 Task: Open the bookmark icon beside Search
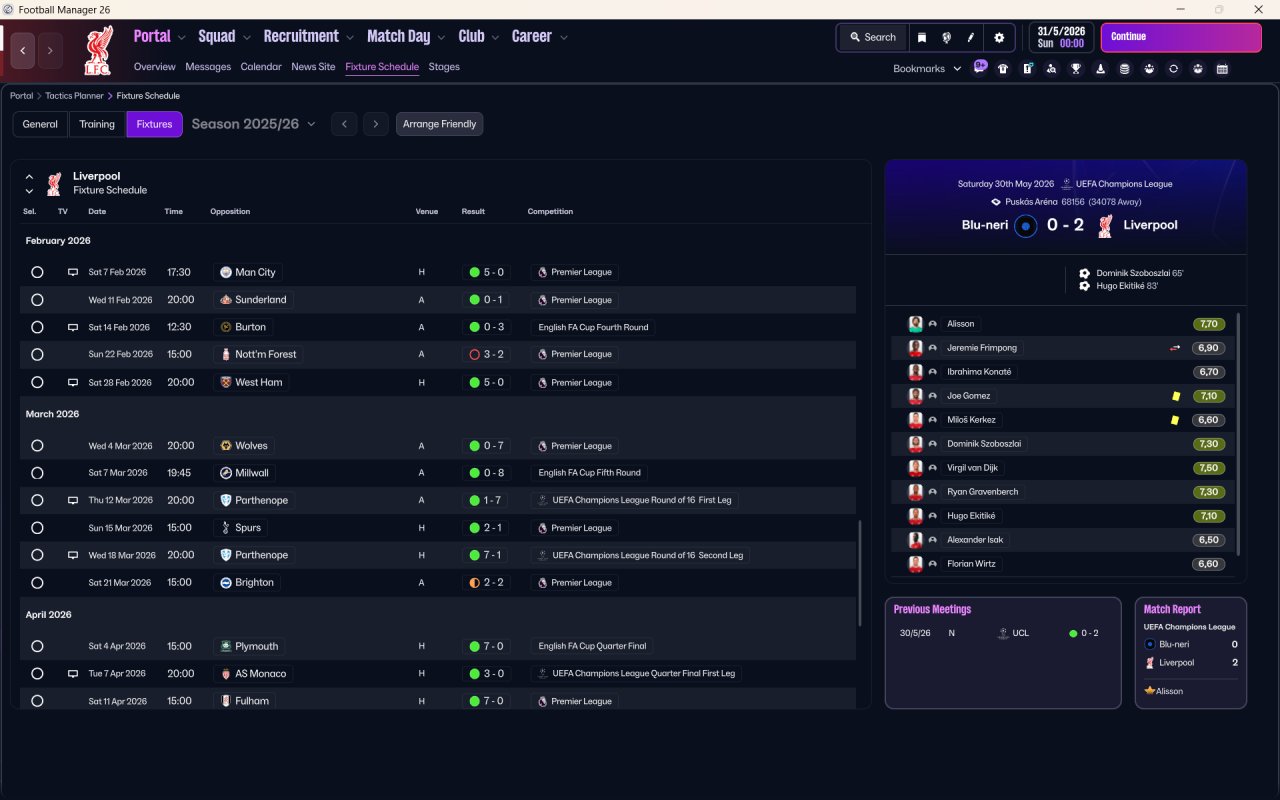(x=922, y=37)
